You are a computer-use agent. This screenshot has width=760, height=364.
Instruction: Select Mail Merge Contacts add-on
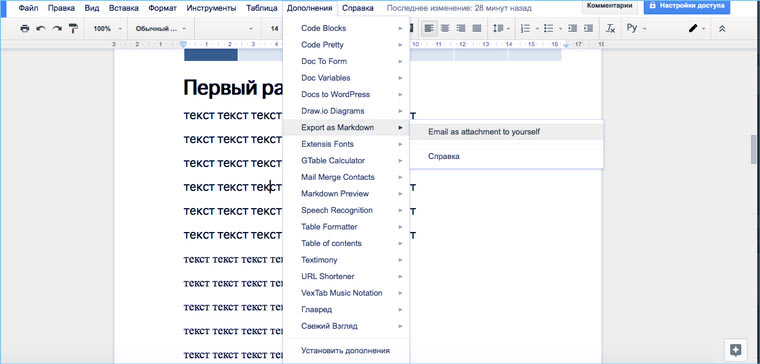(x=346, y=177)
